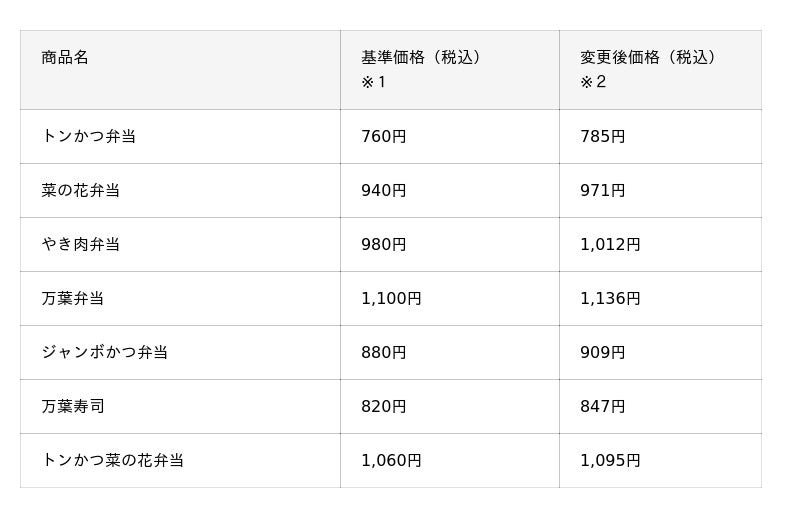Click the 万葉寿司 product name
Screen dimensions: 800x518
(73, 406)
